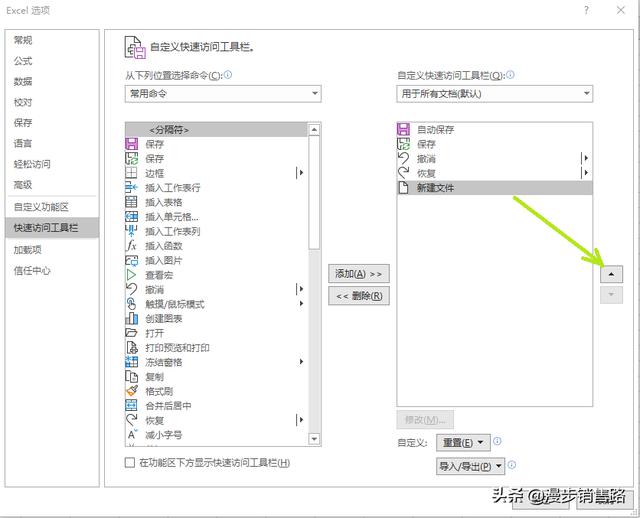
Task: Click the command list scrollbar up arrow
Action: point(314,130)
